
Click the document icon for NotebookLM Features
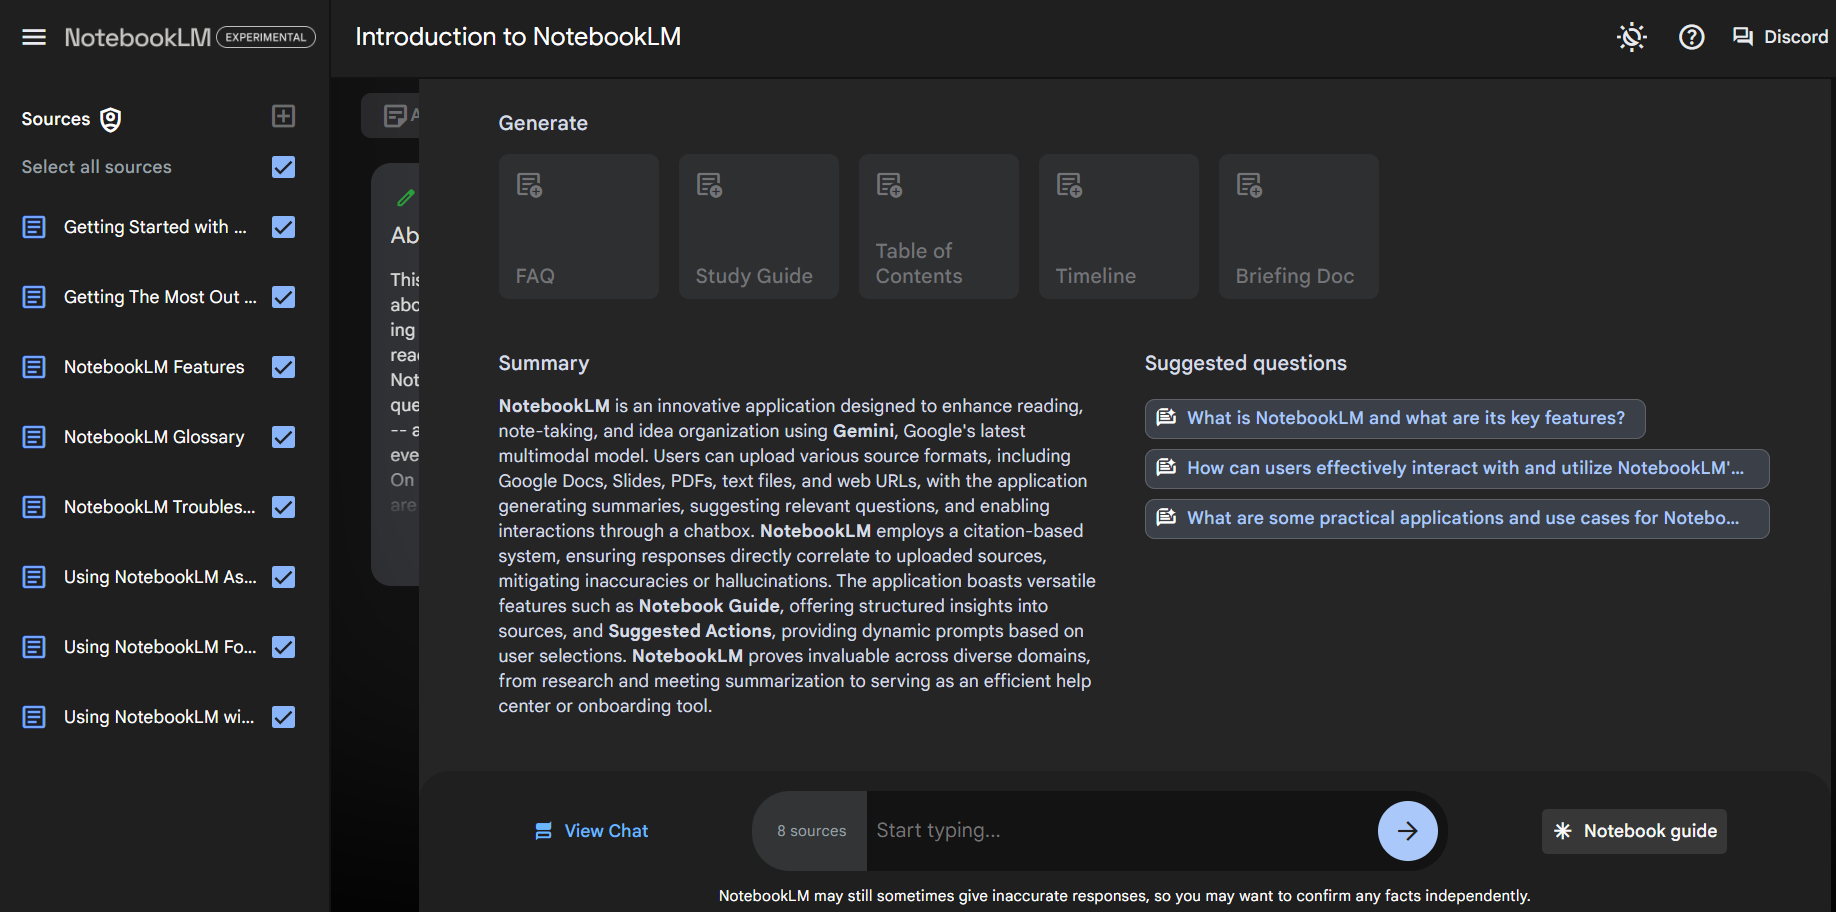(34, 367)
